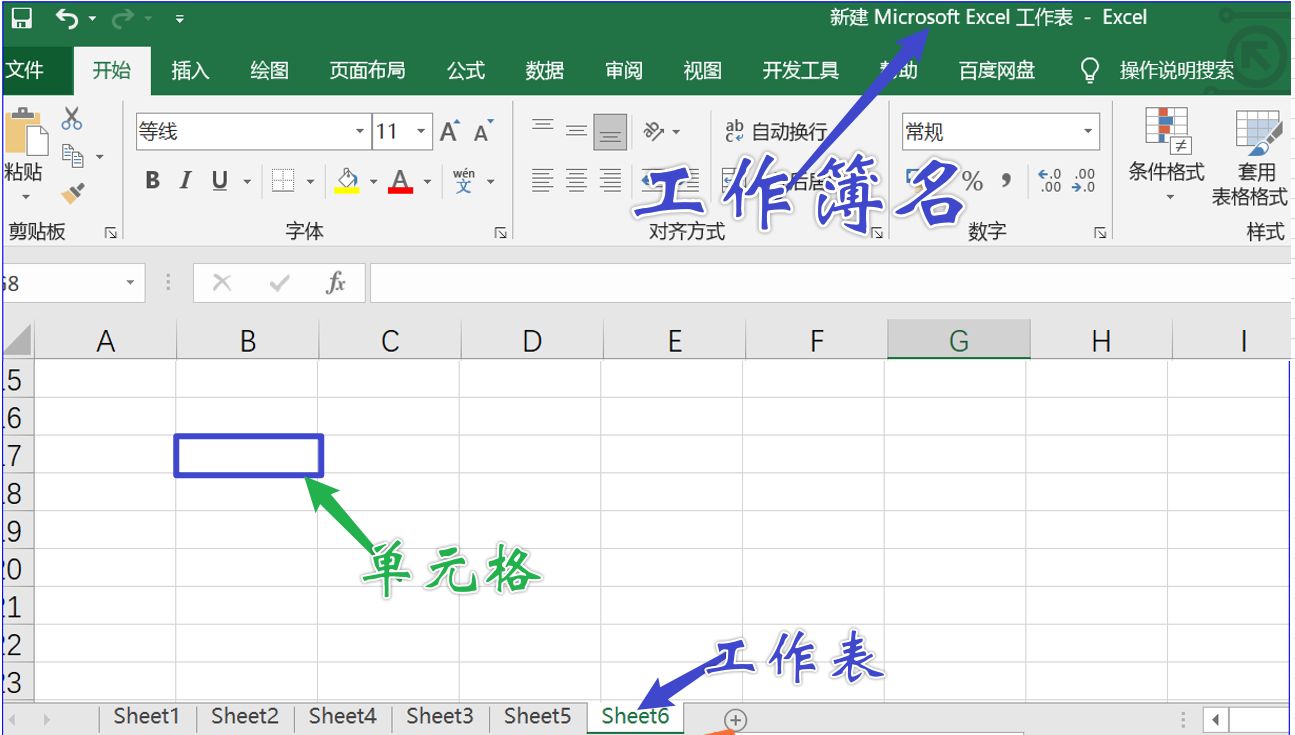This screenshot has height=735, width=1295.
Task: Click the Name Box field
Action: (72, 283)
